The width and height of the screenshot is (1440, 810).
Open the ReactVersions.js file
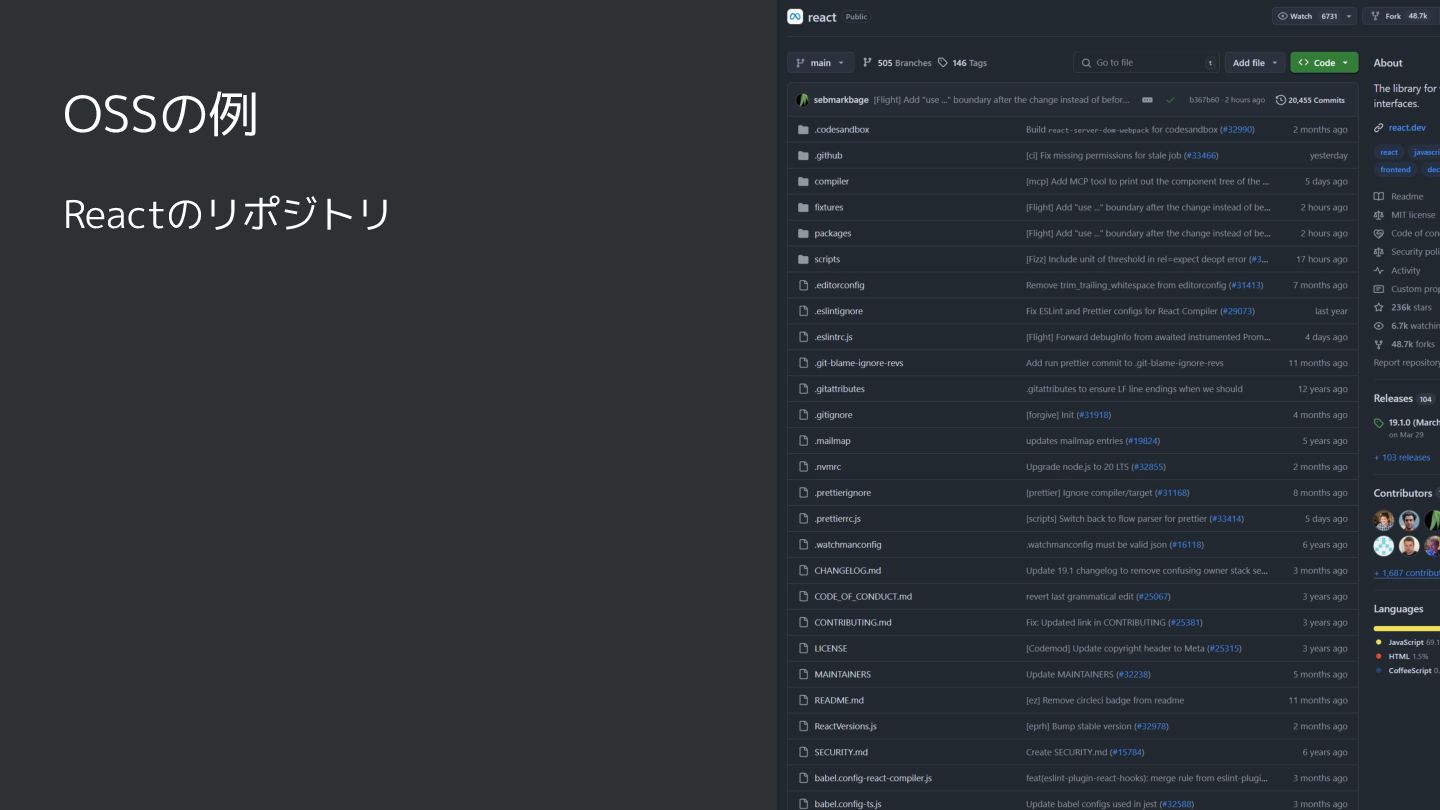(x=846, y=727)
